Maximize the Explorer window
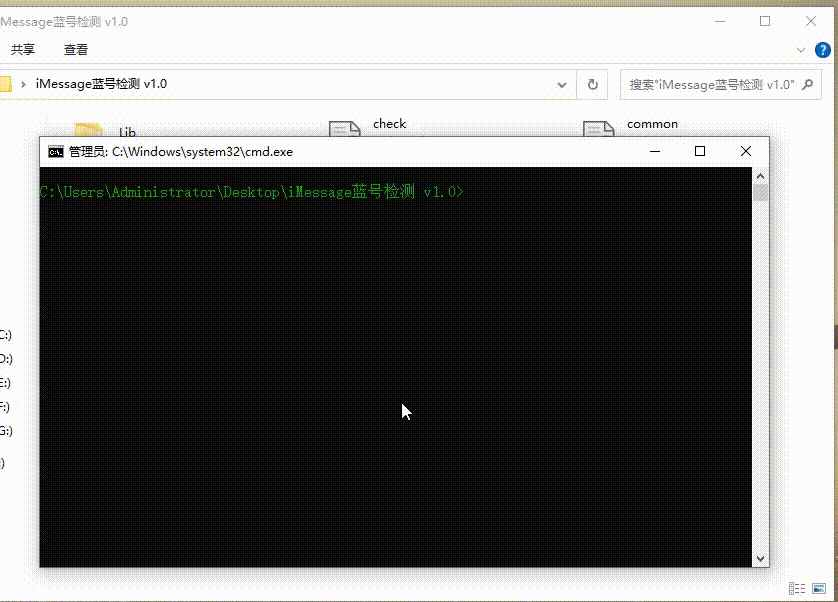This screenshot has height=602, width=838. [765, 21]
